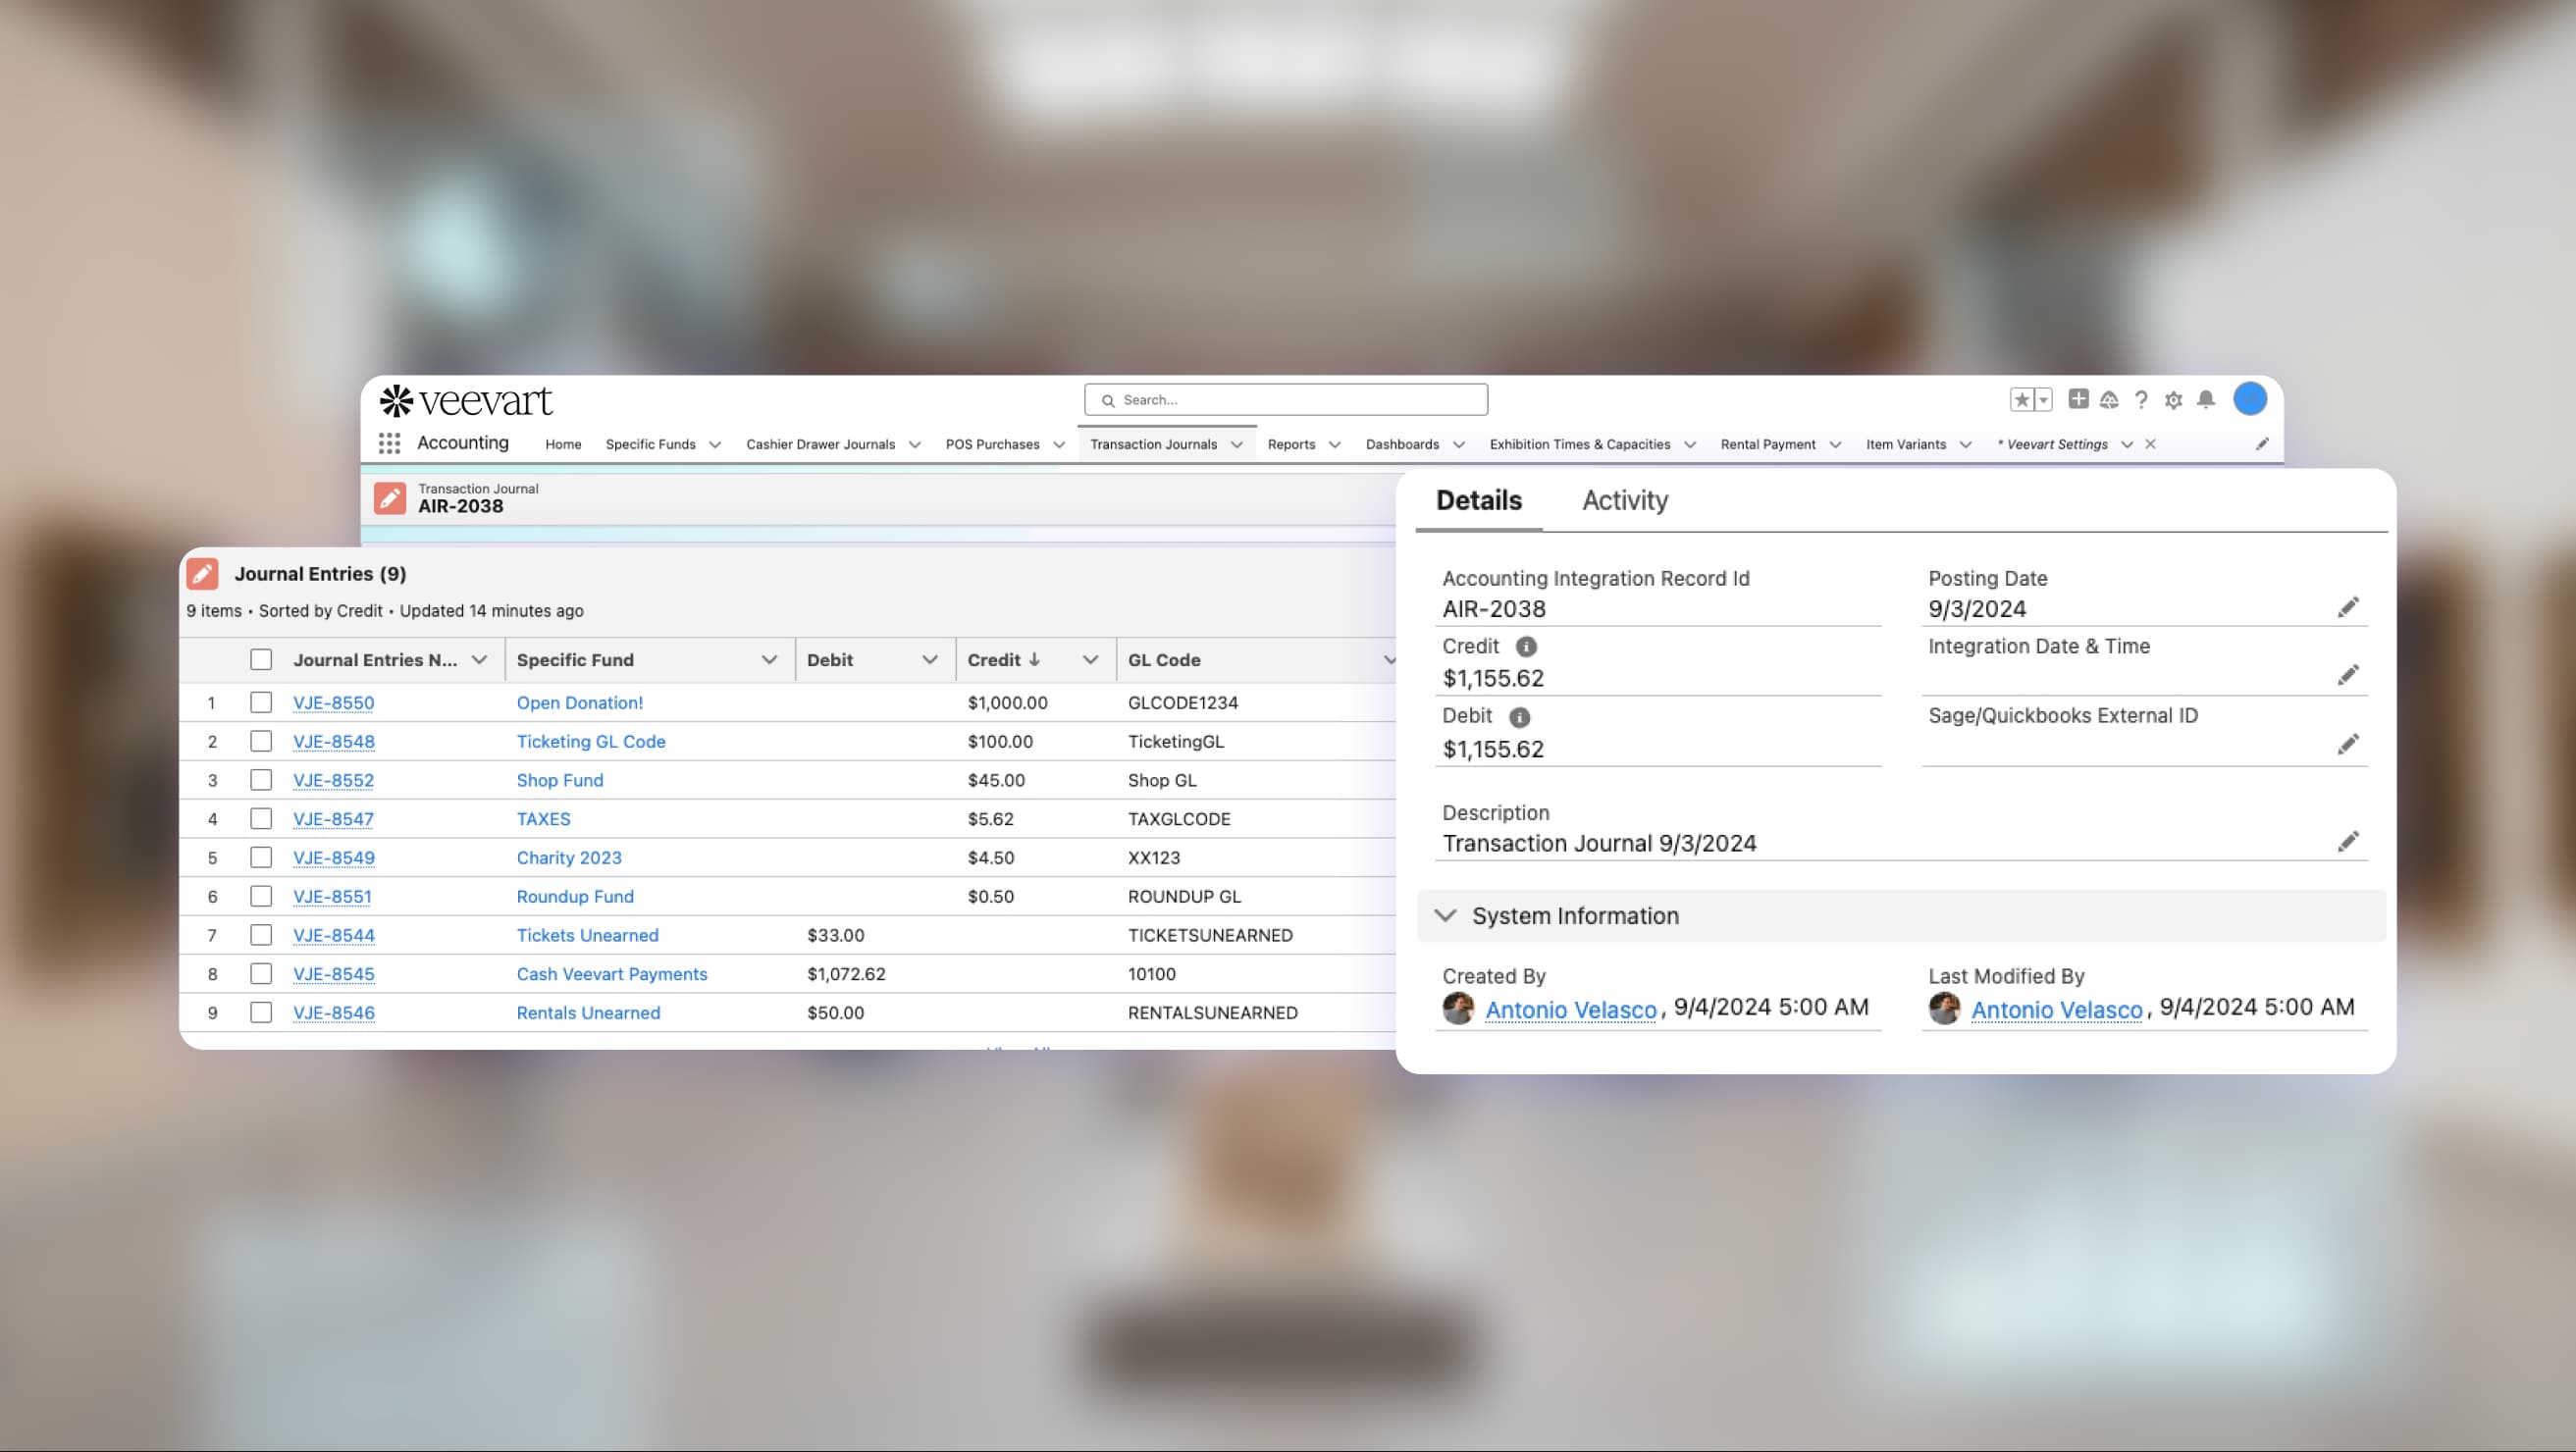Edit the Posting Date pencil icon

click(x=2348, y=608)
